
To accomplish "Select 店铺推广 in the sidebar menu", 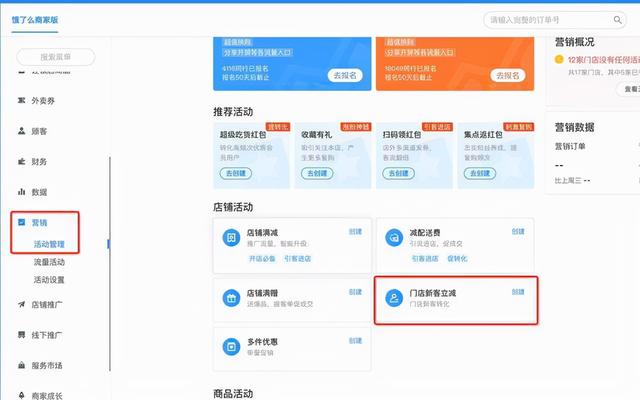I will tap(47, 304).
